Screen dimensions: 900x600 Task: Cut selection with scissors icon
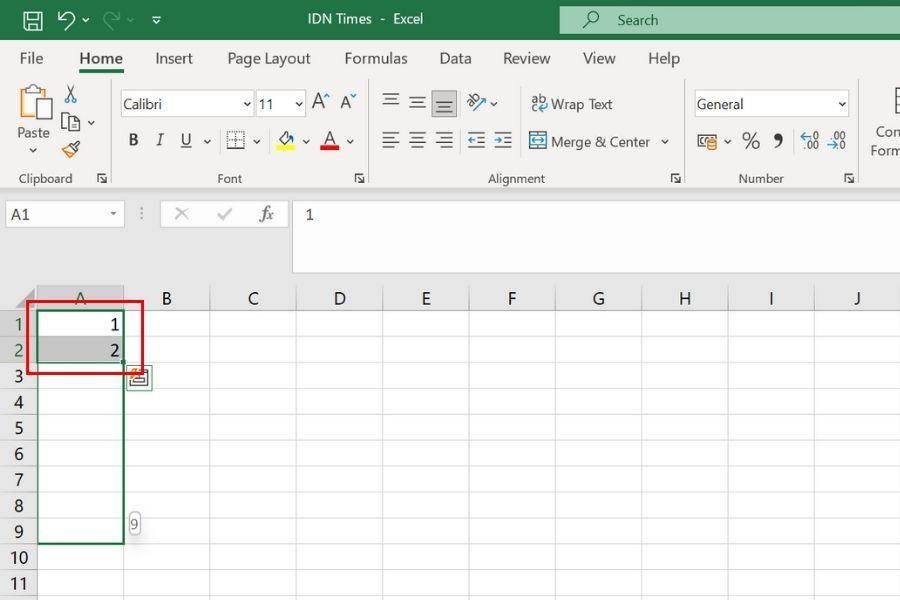[x=70, y=94]
